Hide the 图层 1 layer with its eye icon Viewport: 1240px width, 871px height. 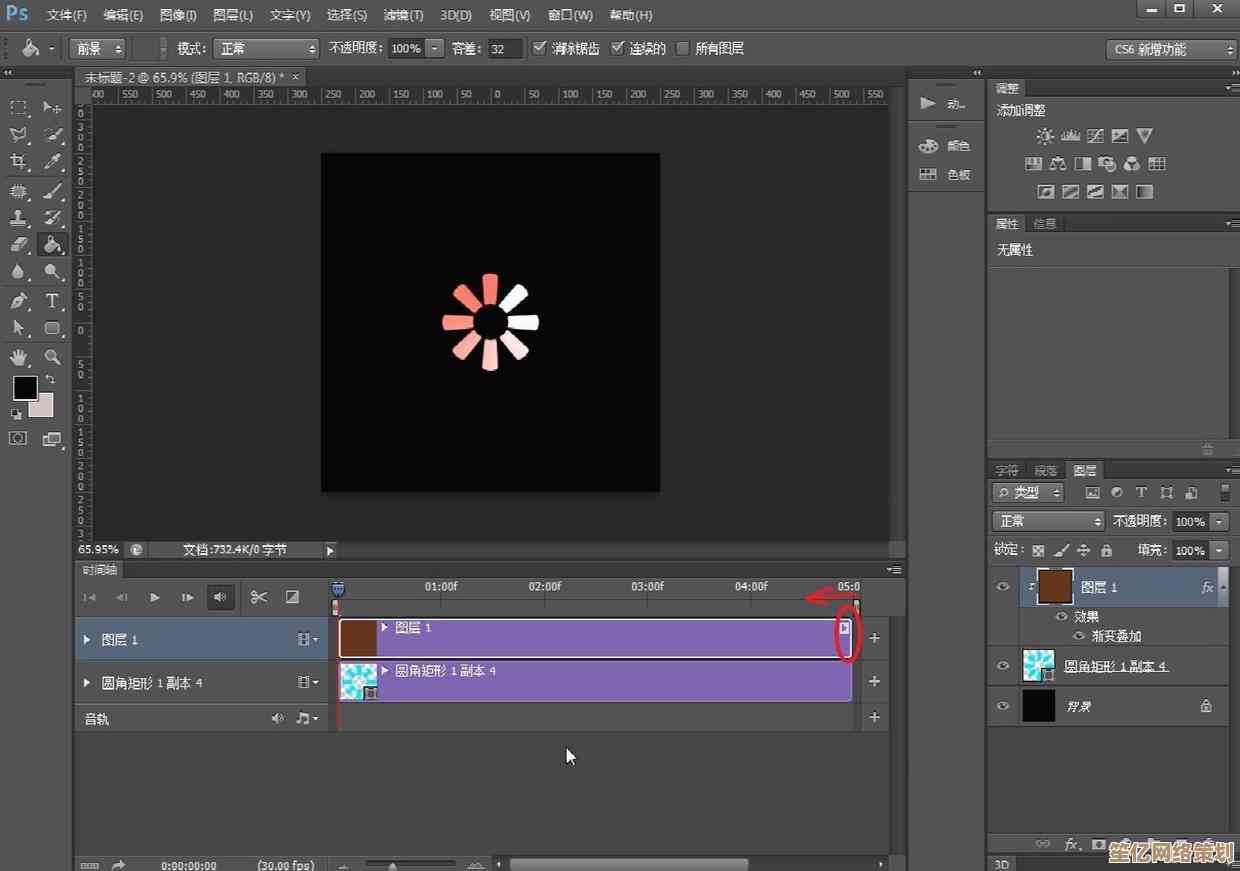pyautogui.click(x=1003, y=587)
